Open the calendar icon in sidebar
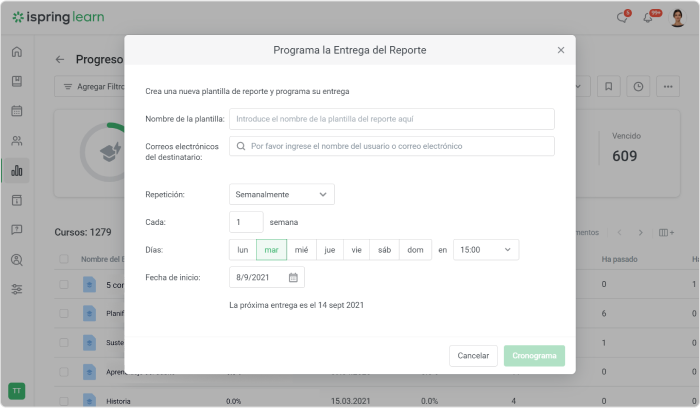The image size is (700, 408). point(17,111)
